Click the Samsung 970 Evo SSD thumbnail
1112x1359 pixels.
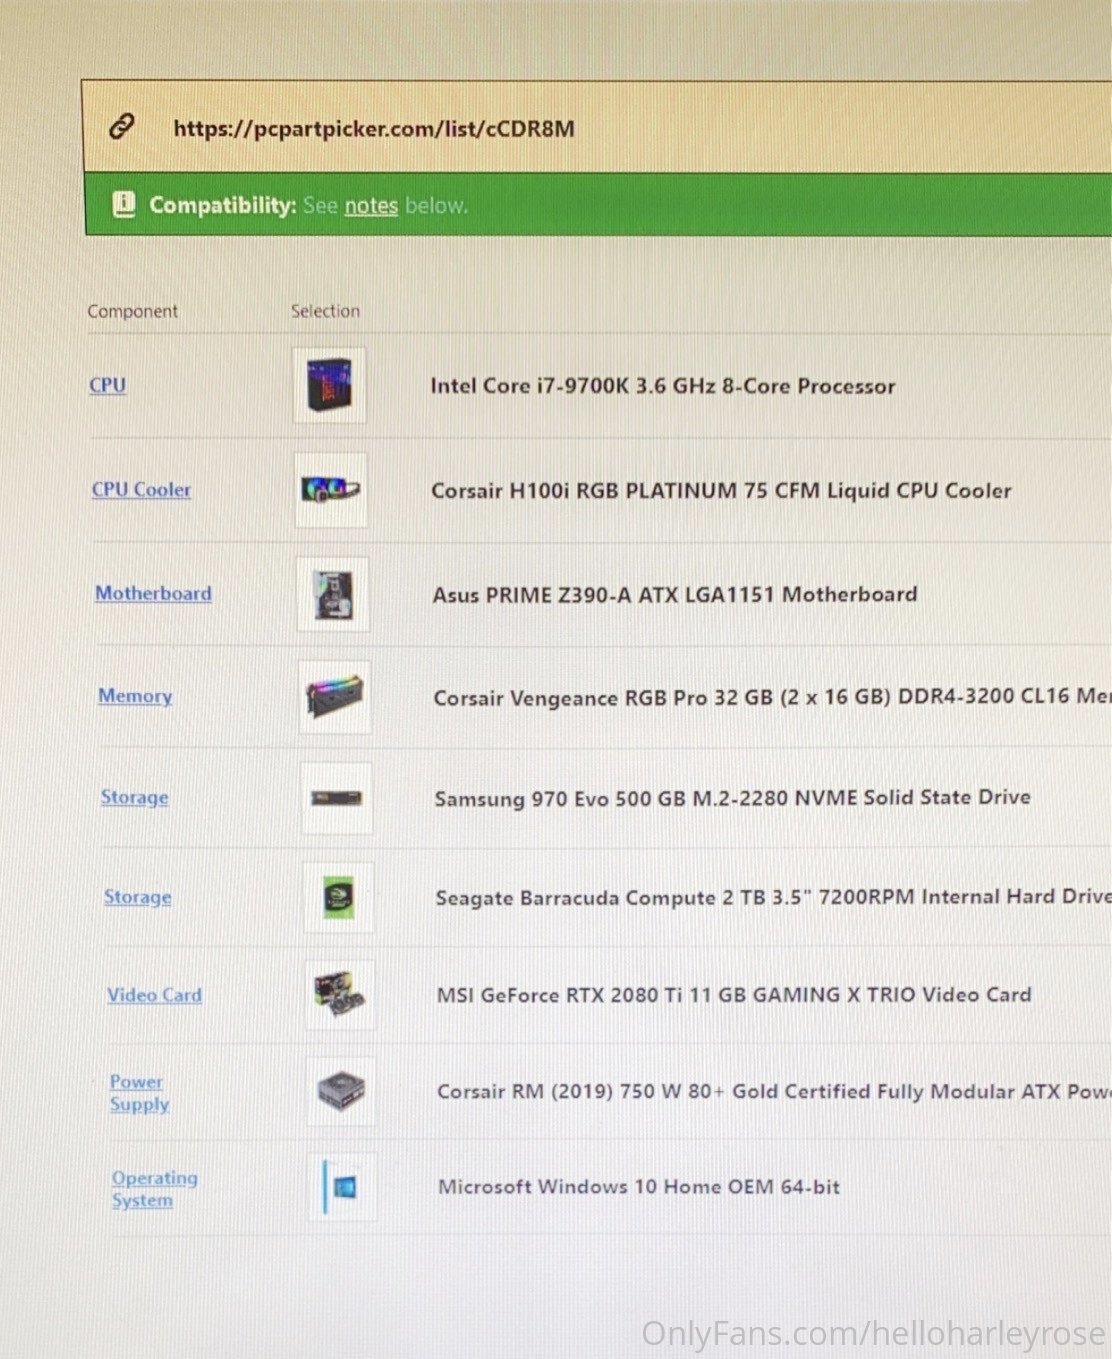pos(337,798)
